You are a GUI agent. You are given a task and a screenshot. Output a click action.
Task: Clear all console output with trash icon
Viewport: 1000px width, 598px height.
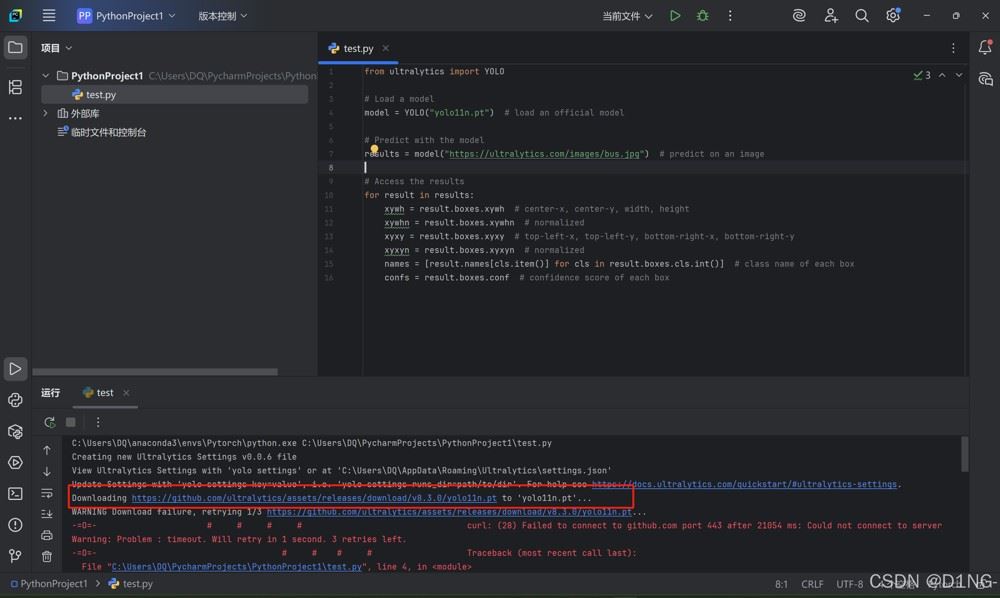click(x=47, y=556)
